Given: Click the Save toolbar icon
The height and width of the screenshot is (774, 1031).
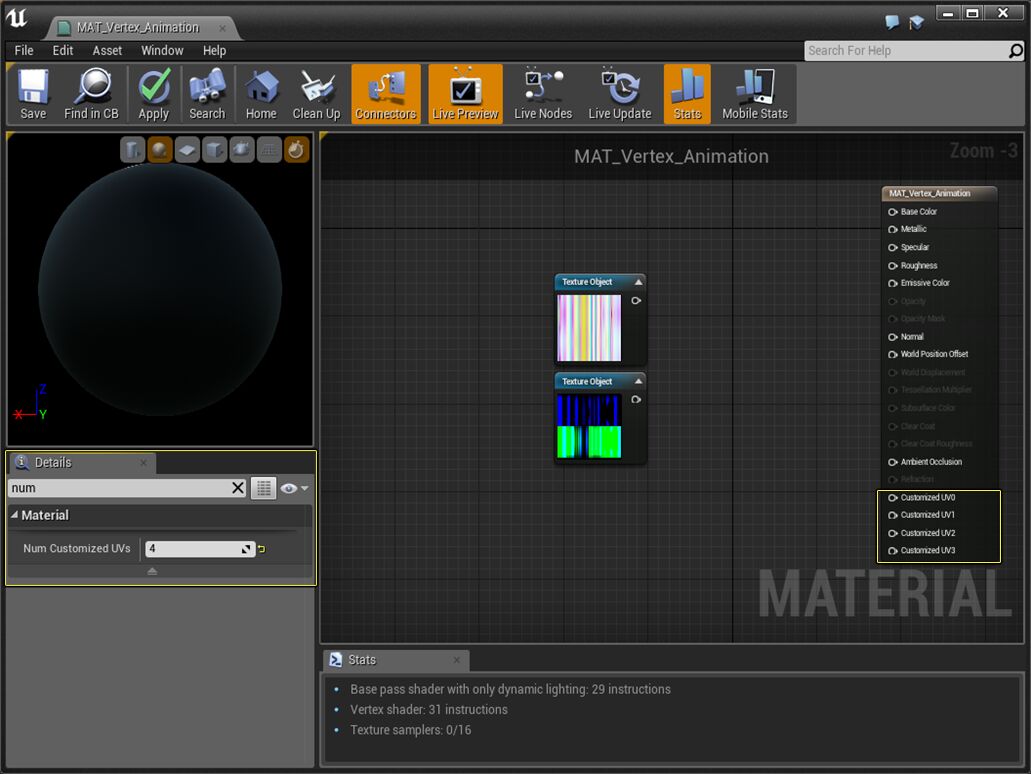Looking at the screenshot, I should point(33,93).
